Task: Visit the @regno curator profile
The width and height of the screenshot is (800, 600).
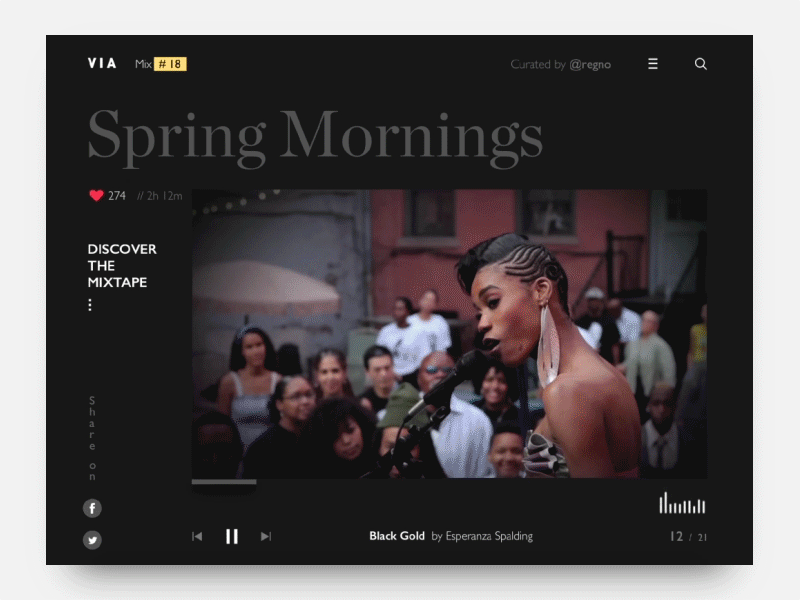Action: coord(590,64)
